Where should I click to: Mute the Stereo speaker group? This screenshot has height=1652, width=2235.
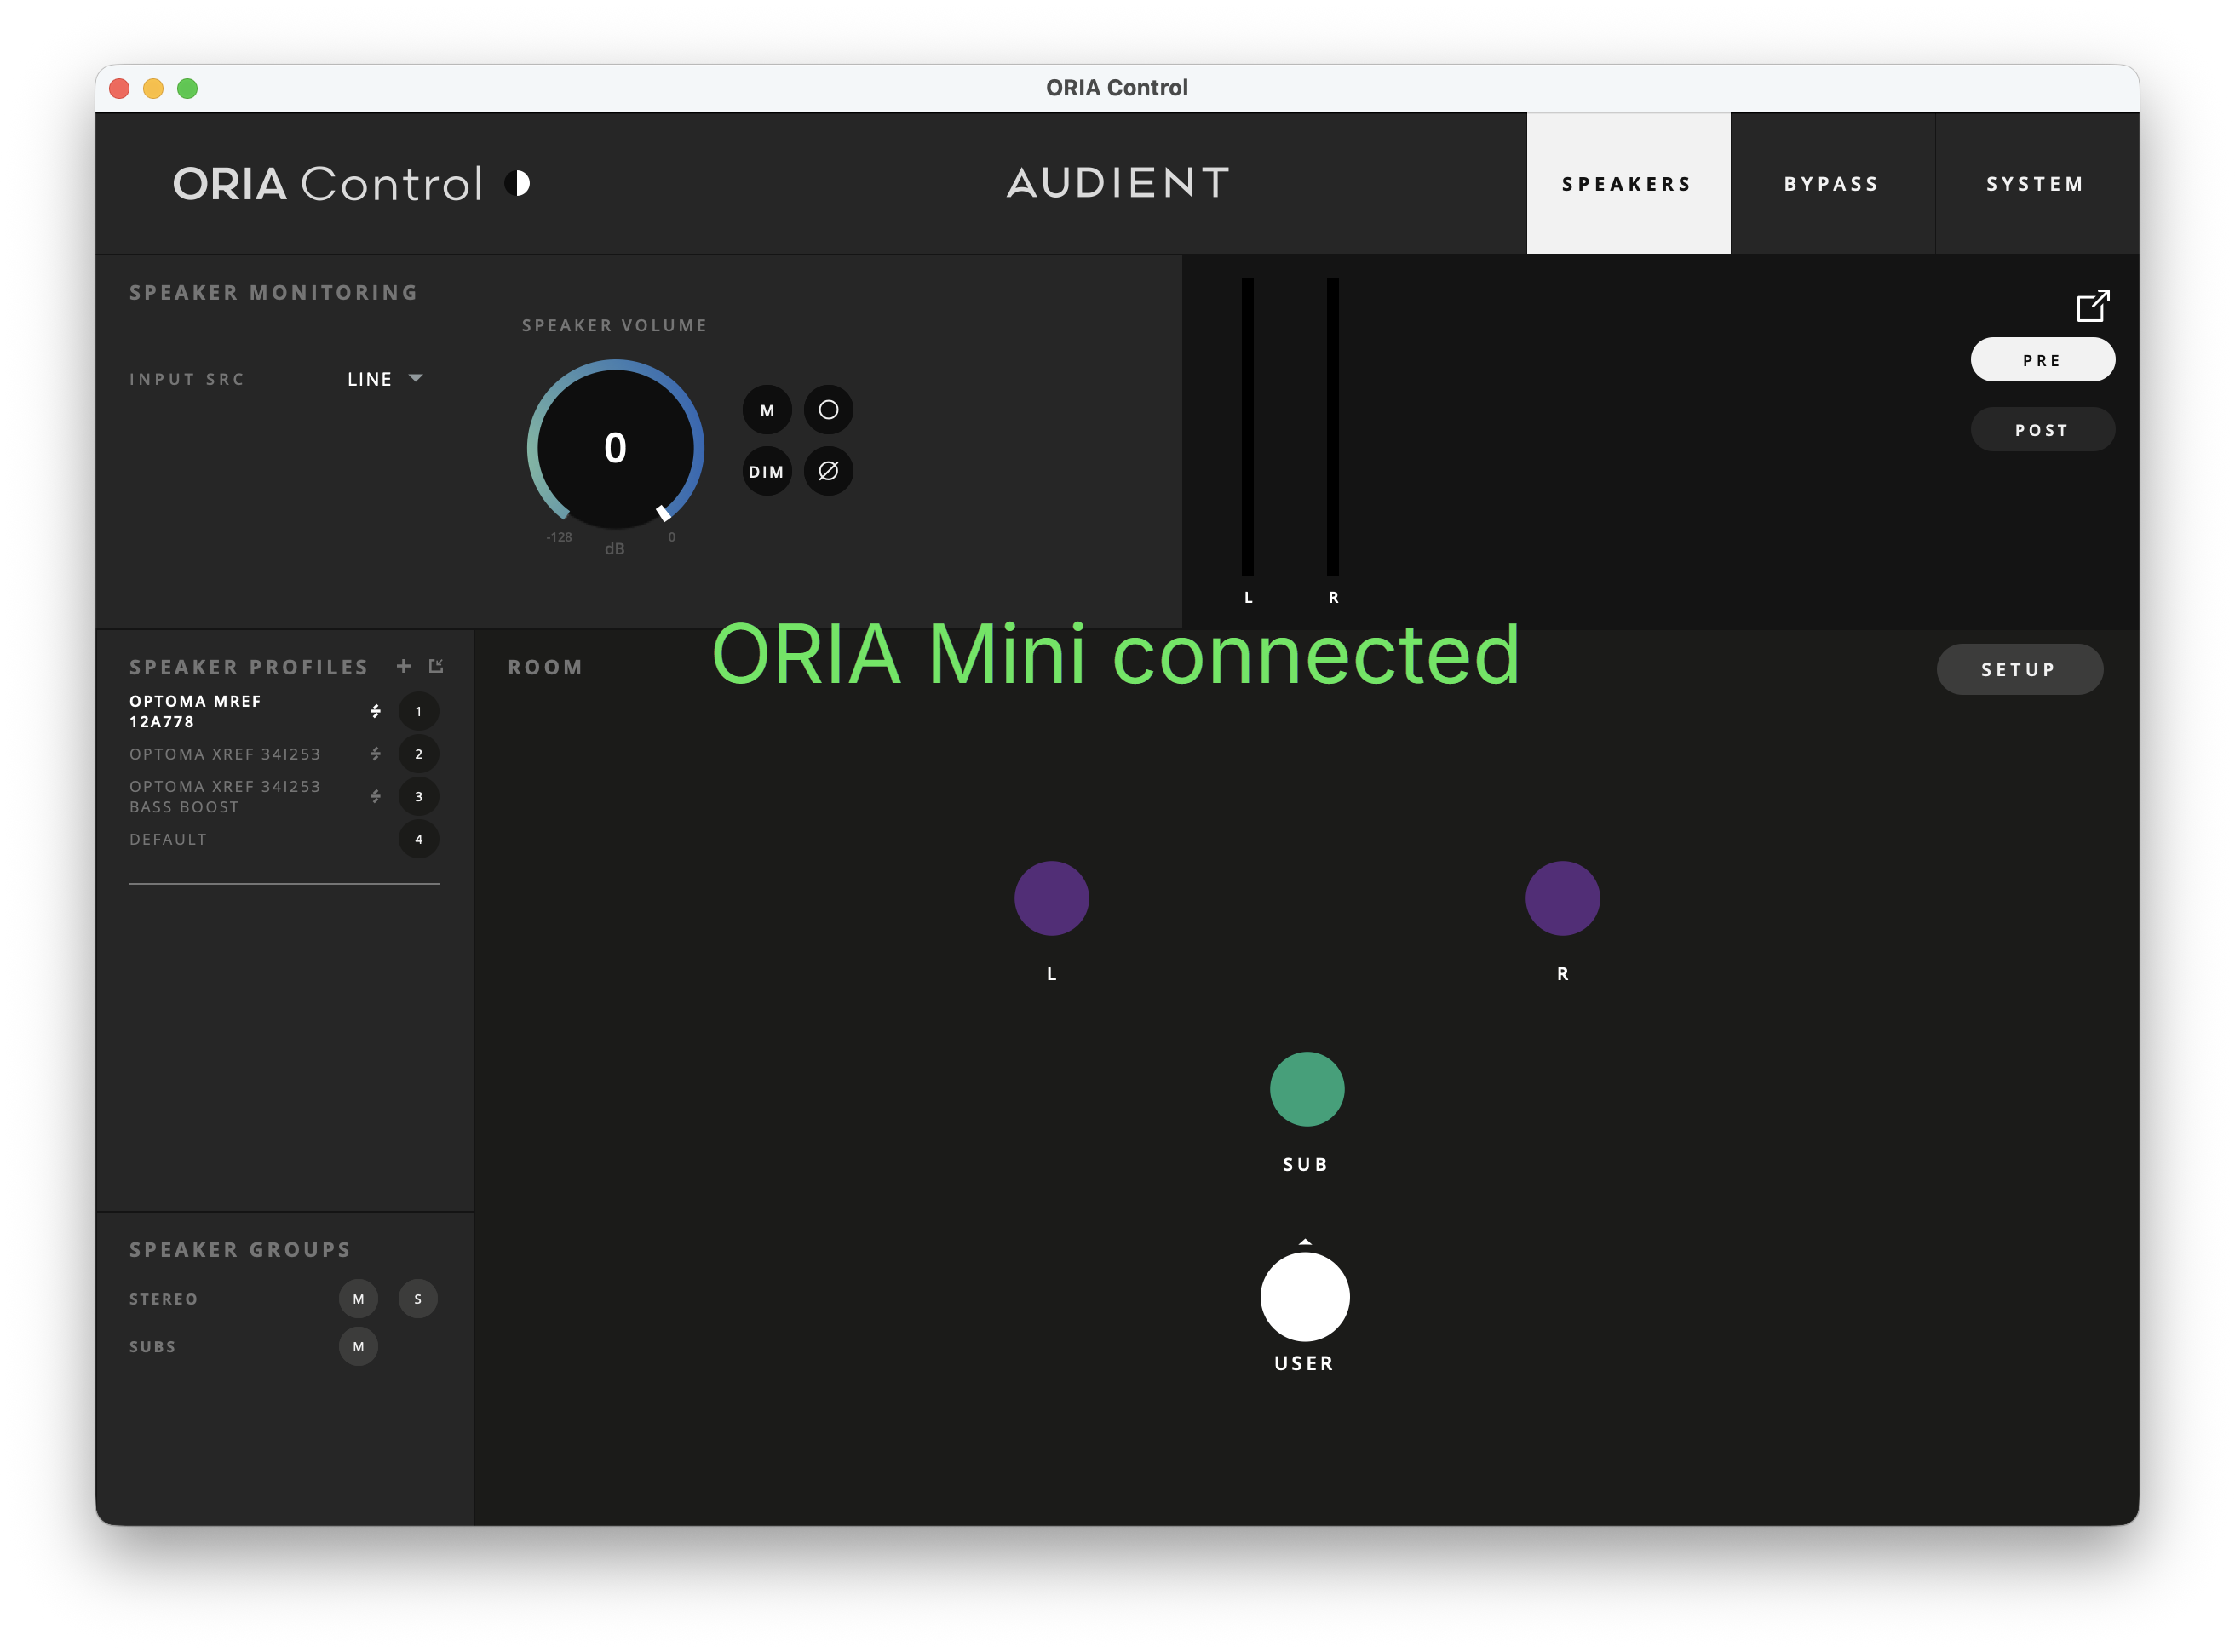[x=358, y=1299]
